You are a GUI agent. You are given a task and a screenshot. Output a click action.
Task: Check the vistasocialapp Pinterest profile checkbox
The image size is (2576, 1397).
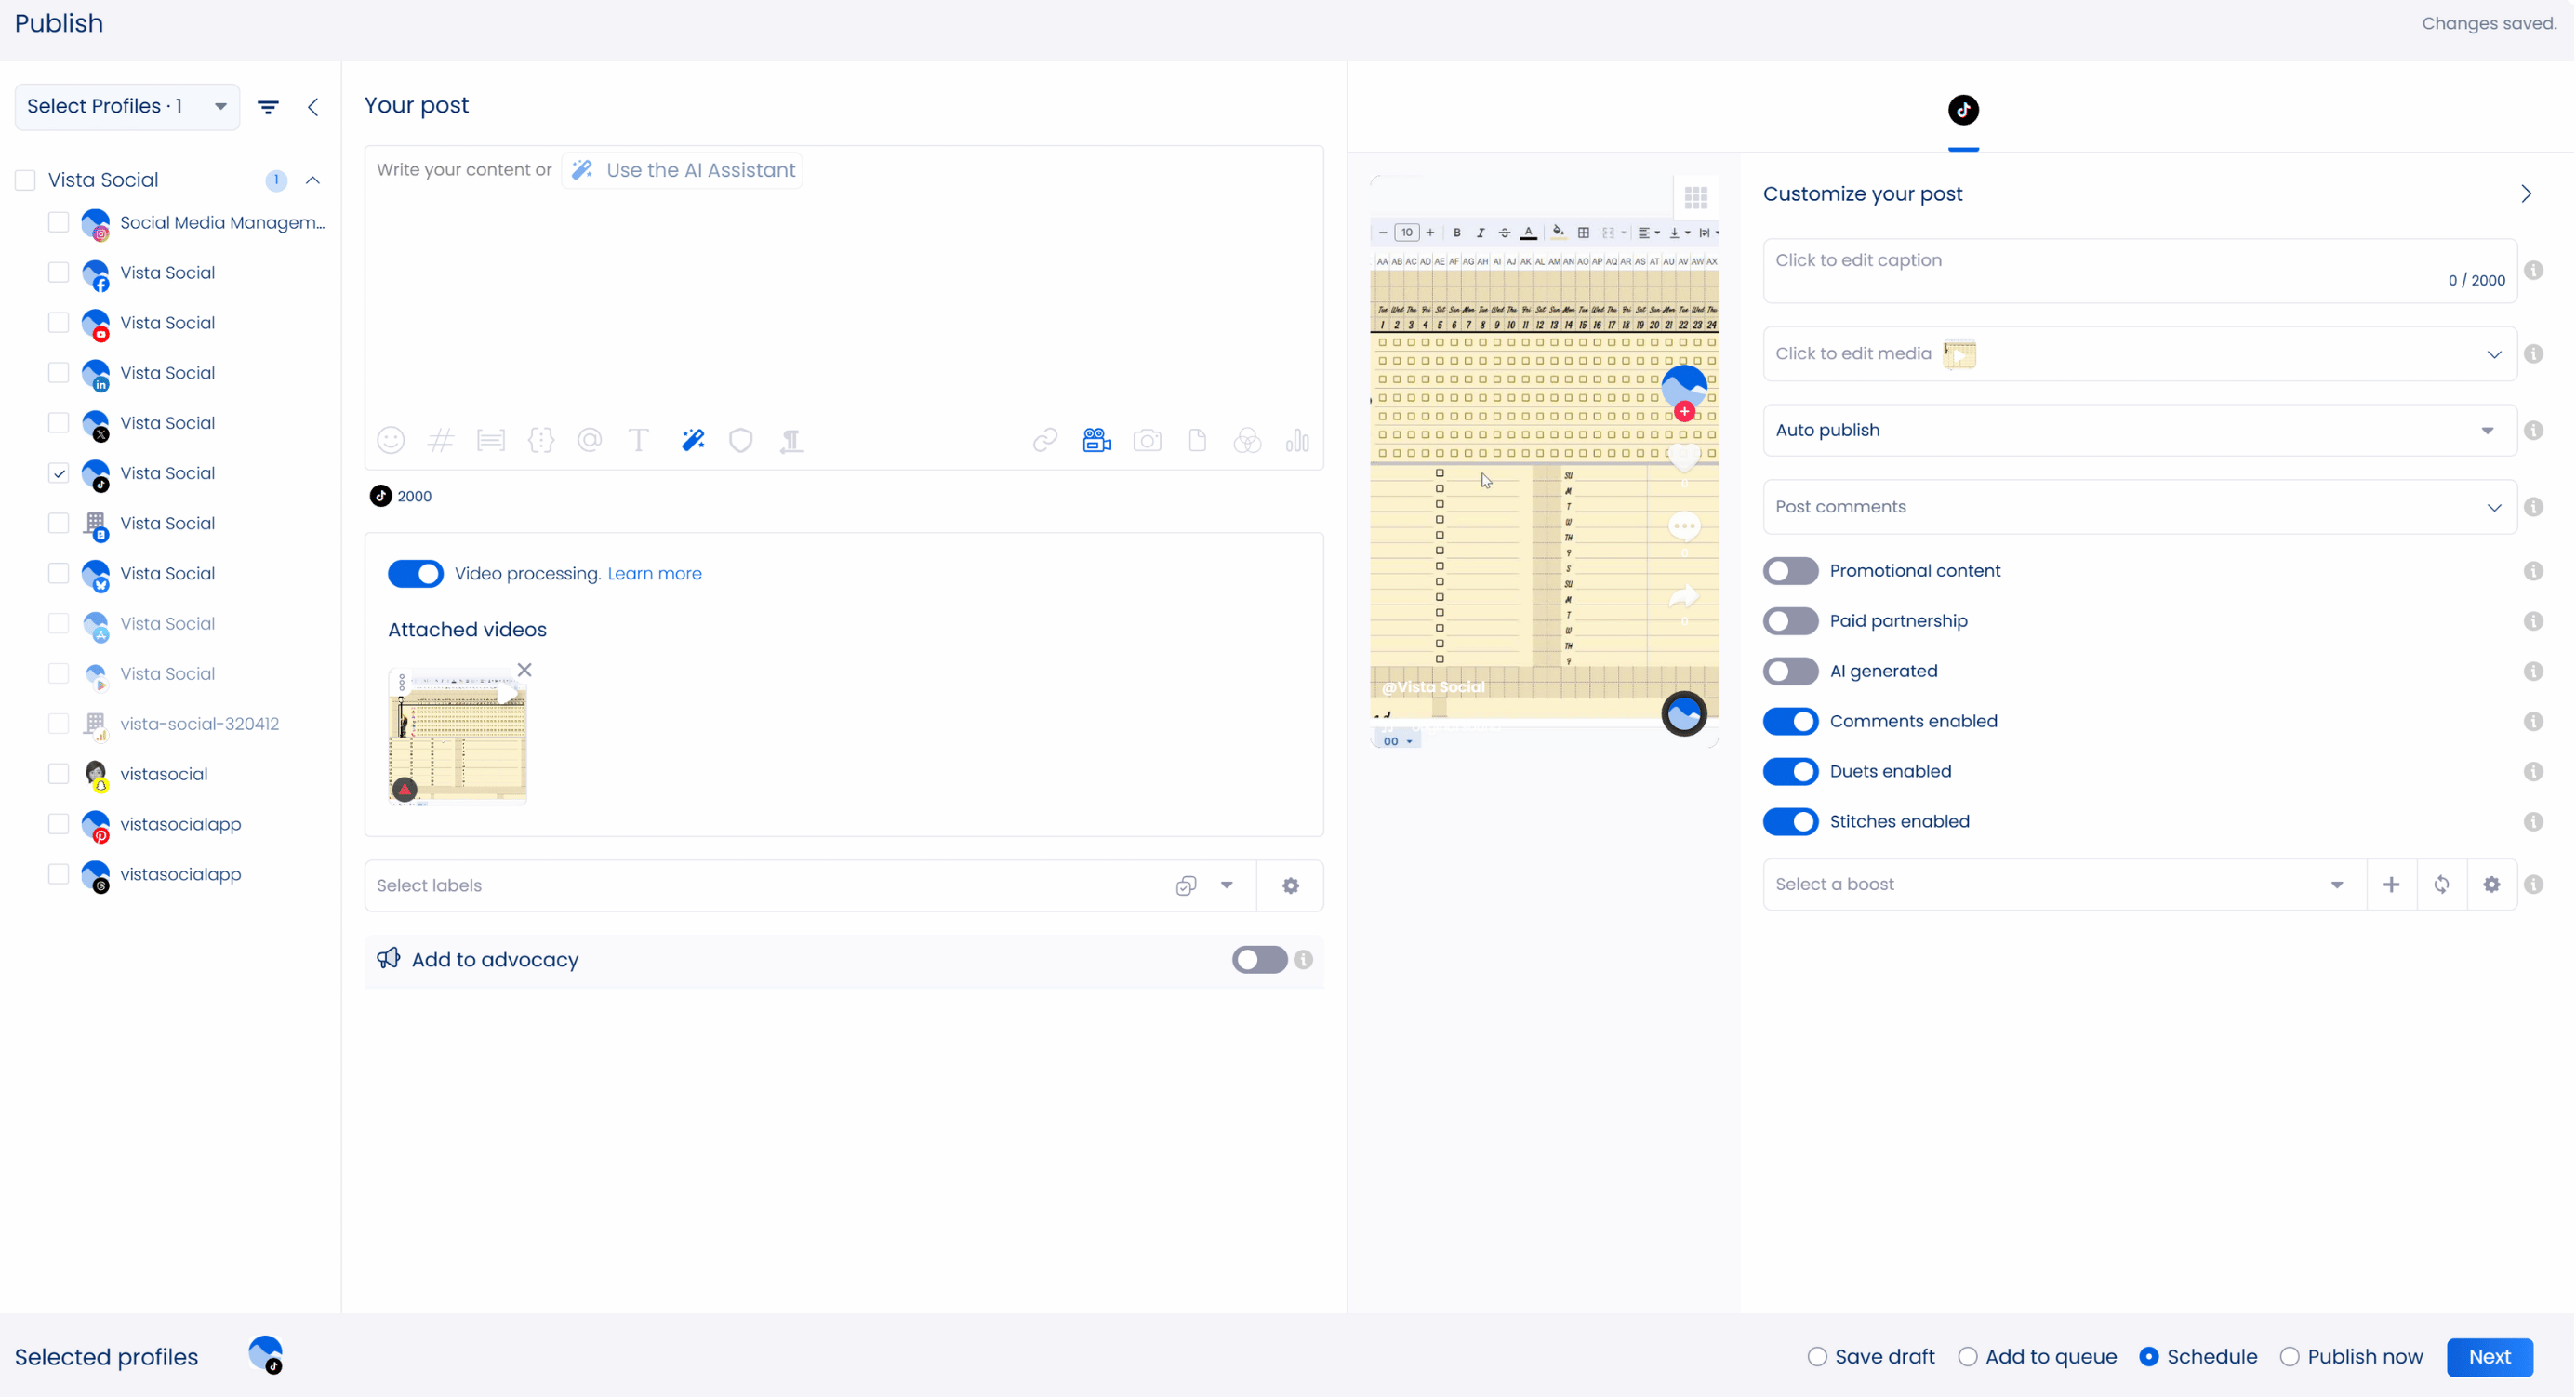[x=58, y=824]
